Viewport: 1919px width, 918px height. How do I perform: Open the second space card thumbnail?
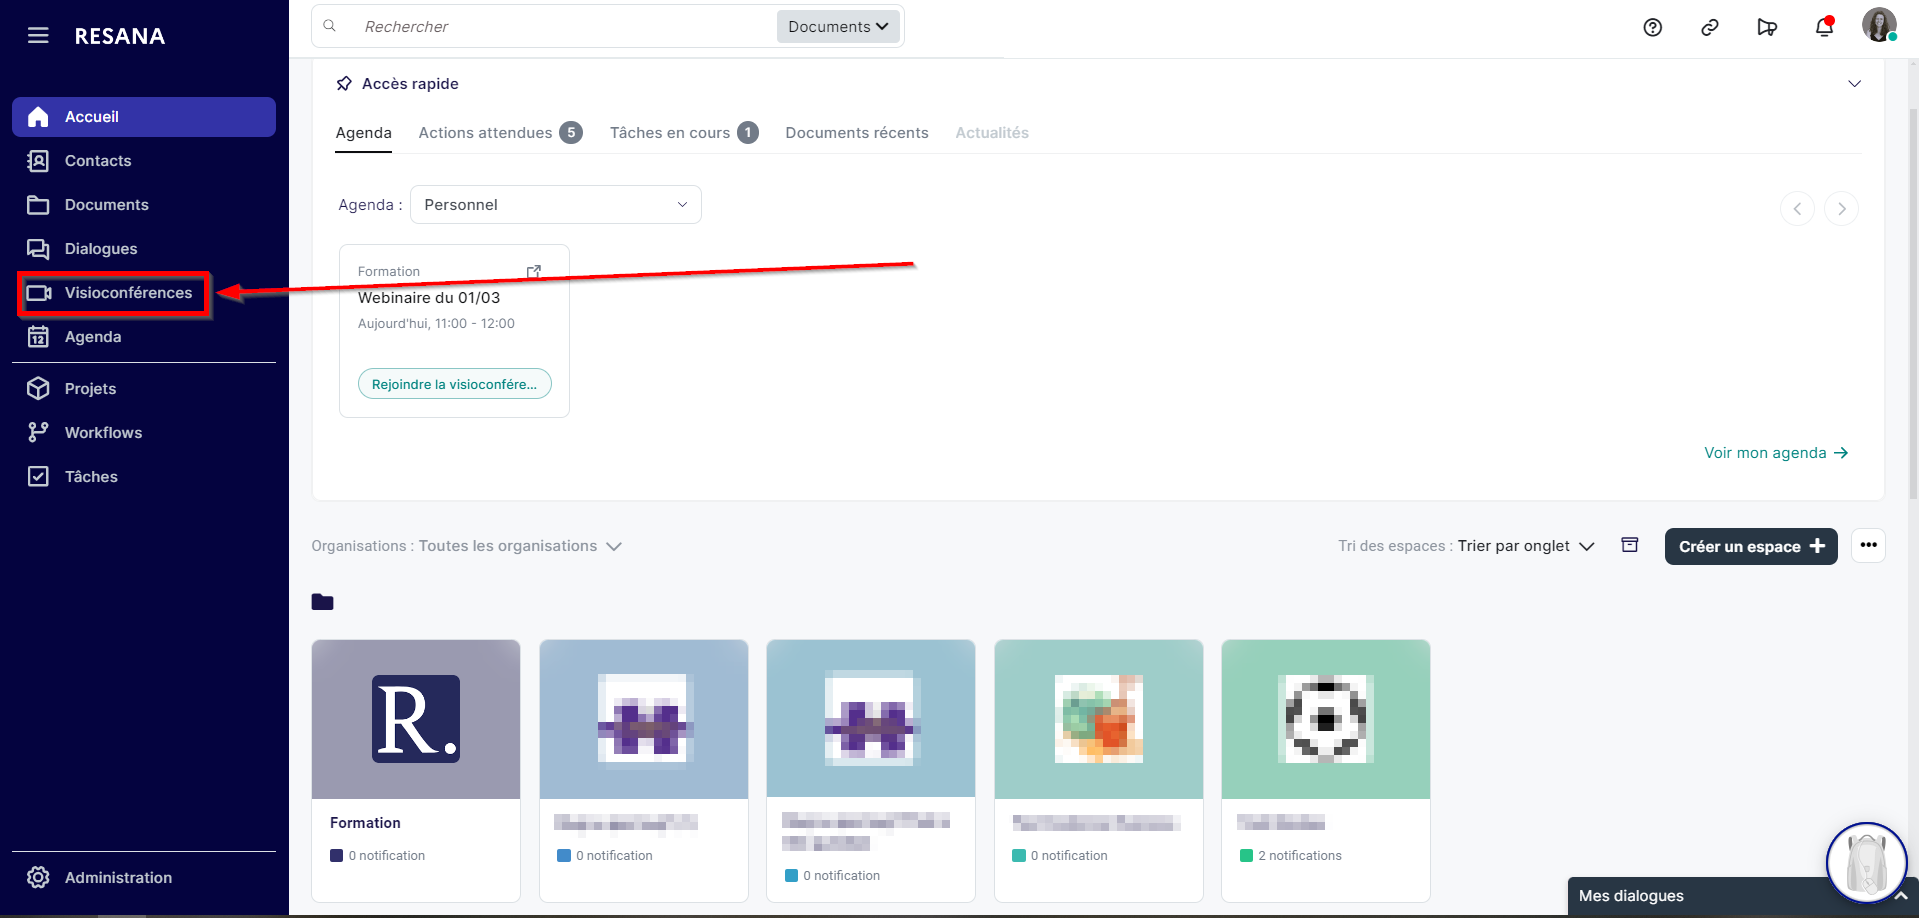[x=644, y=719]
